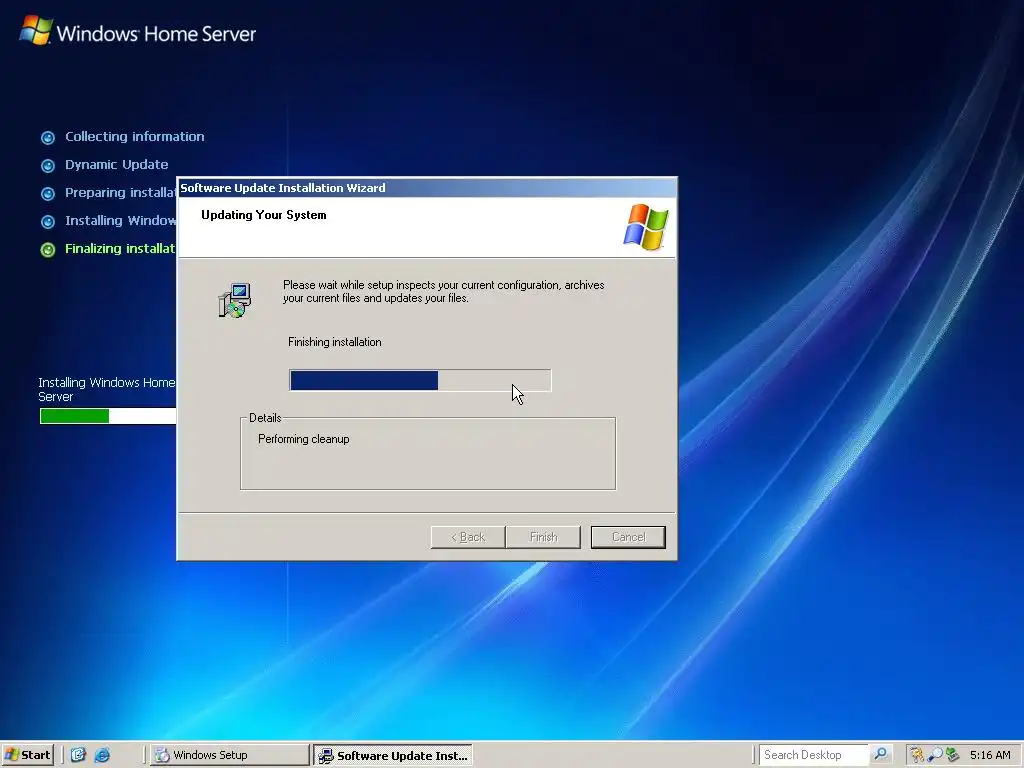The width and height of the screenshot is (1024, 768).
Task: Click the Updating Your System heading
Action: point(264,215)
